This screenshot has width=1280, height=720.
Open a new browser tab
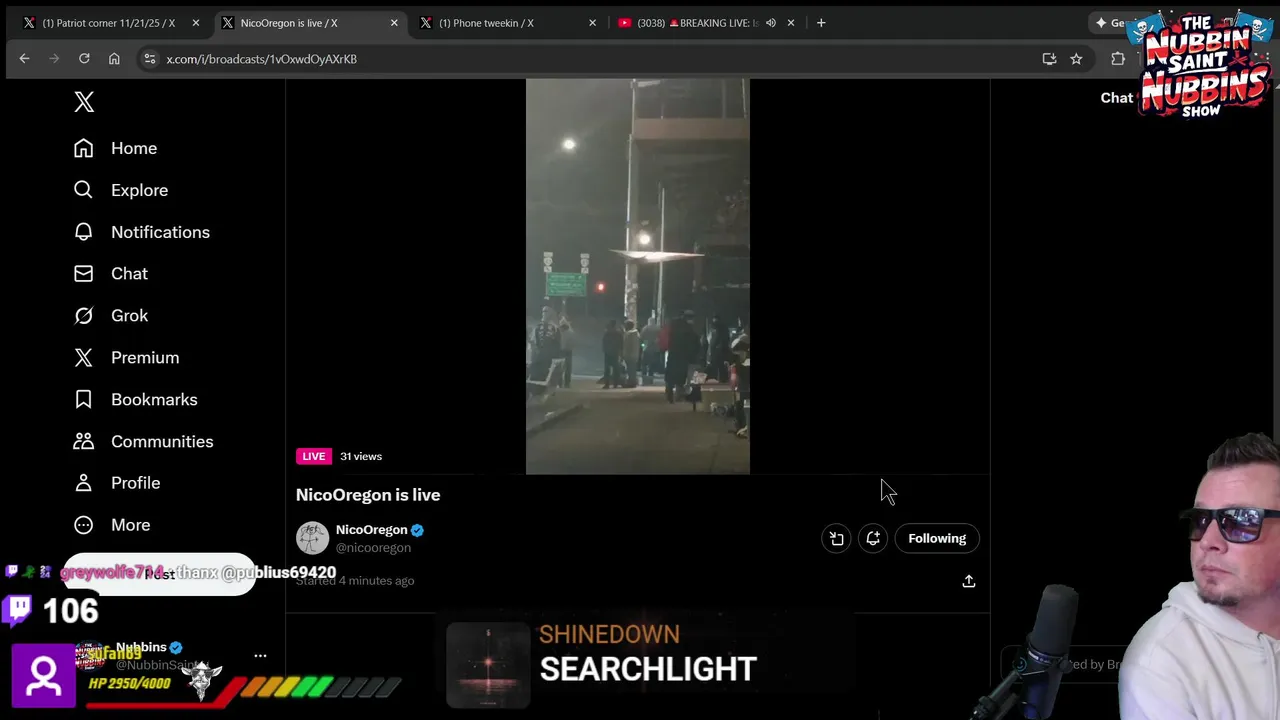pyautogui.click(x=821, y=23)
